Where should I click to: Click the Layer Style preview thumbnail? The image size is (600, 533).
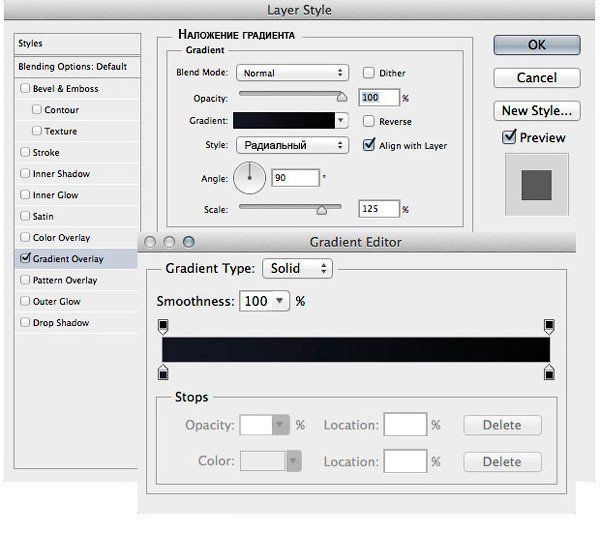point(536,185)
